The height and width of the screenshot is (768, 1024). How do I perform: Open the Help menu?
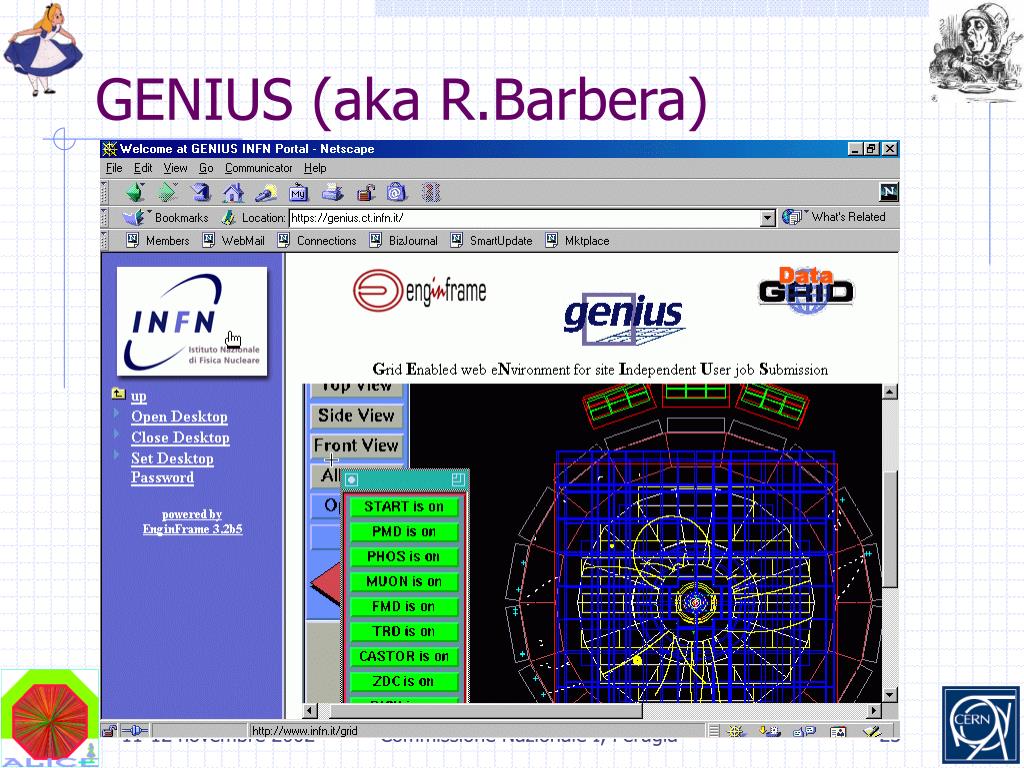pyautogui.click(x=315, y=168)
